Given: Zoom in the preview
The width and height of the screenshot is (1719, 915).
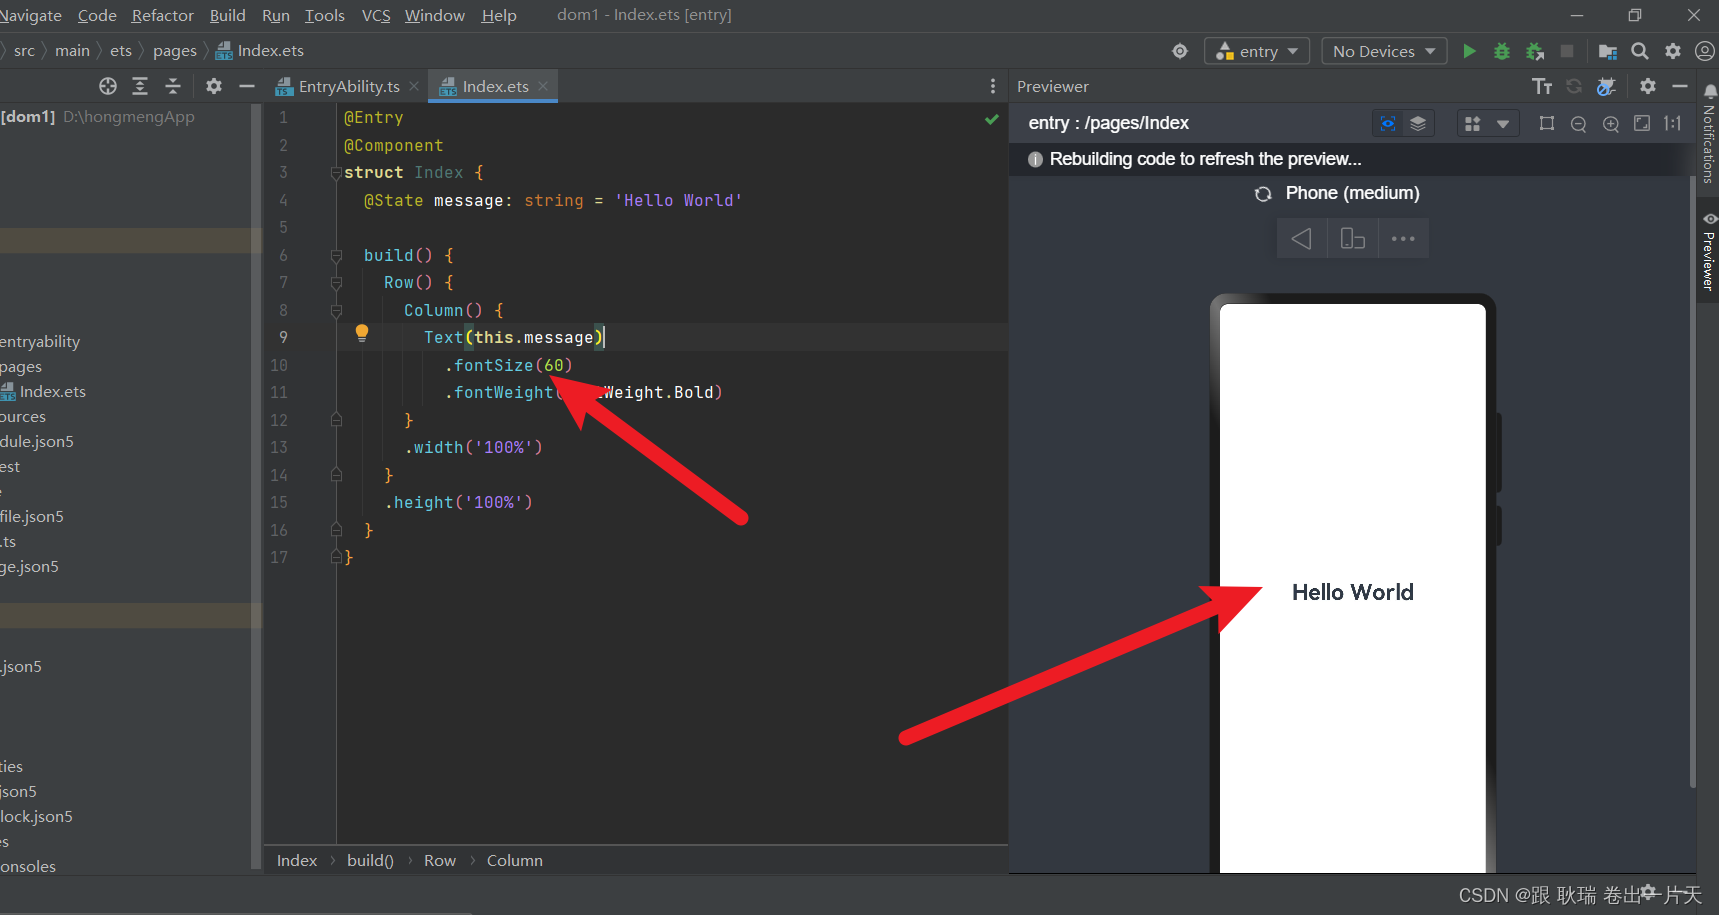Looking at the screenshot, I should tap(1611, 123).
